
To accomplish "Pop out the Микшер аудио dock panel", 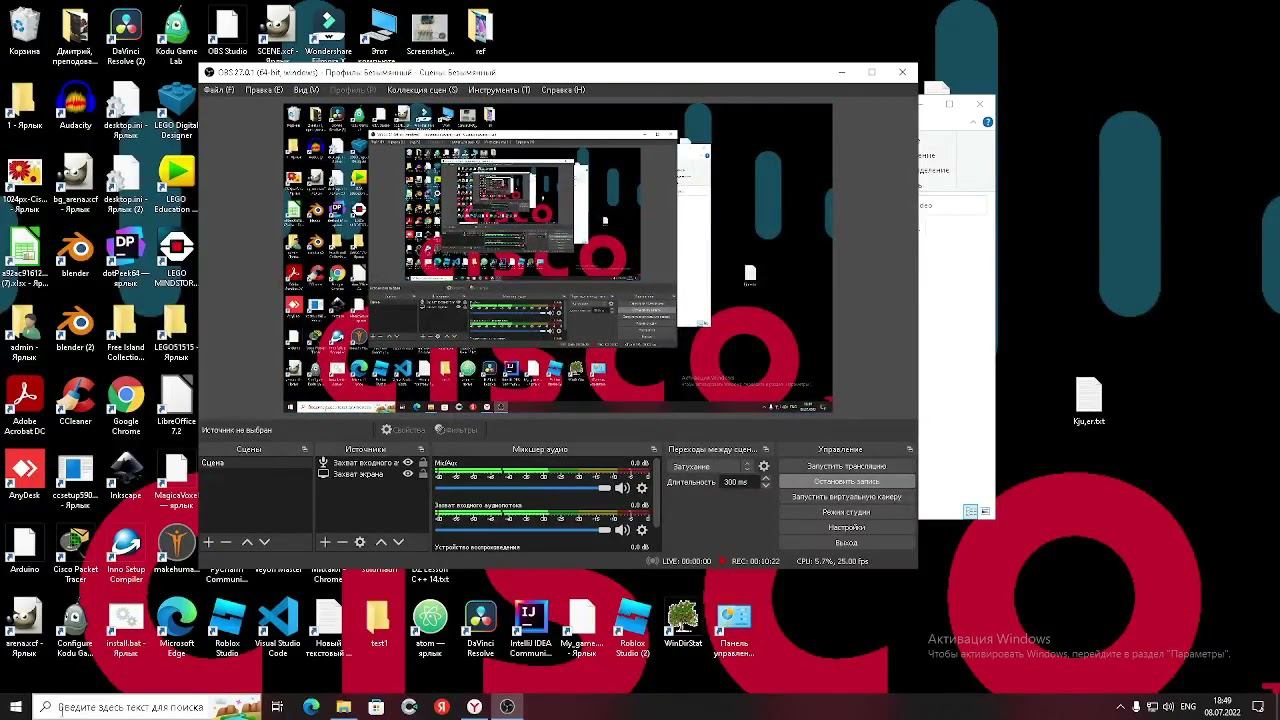I will point(654,449).
